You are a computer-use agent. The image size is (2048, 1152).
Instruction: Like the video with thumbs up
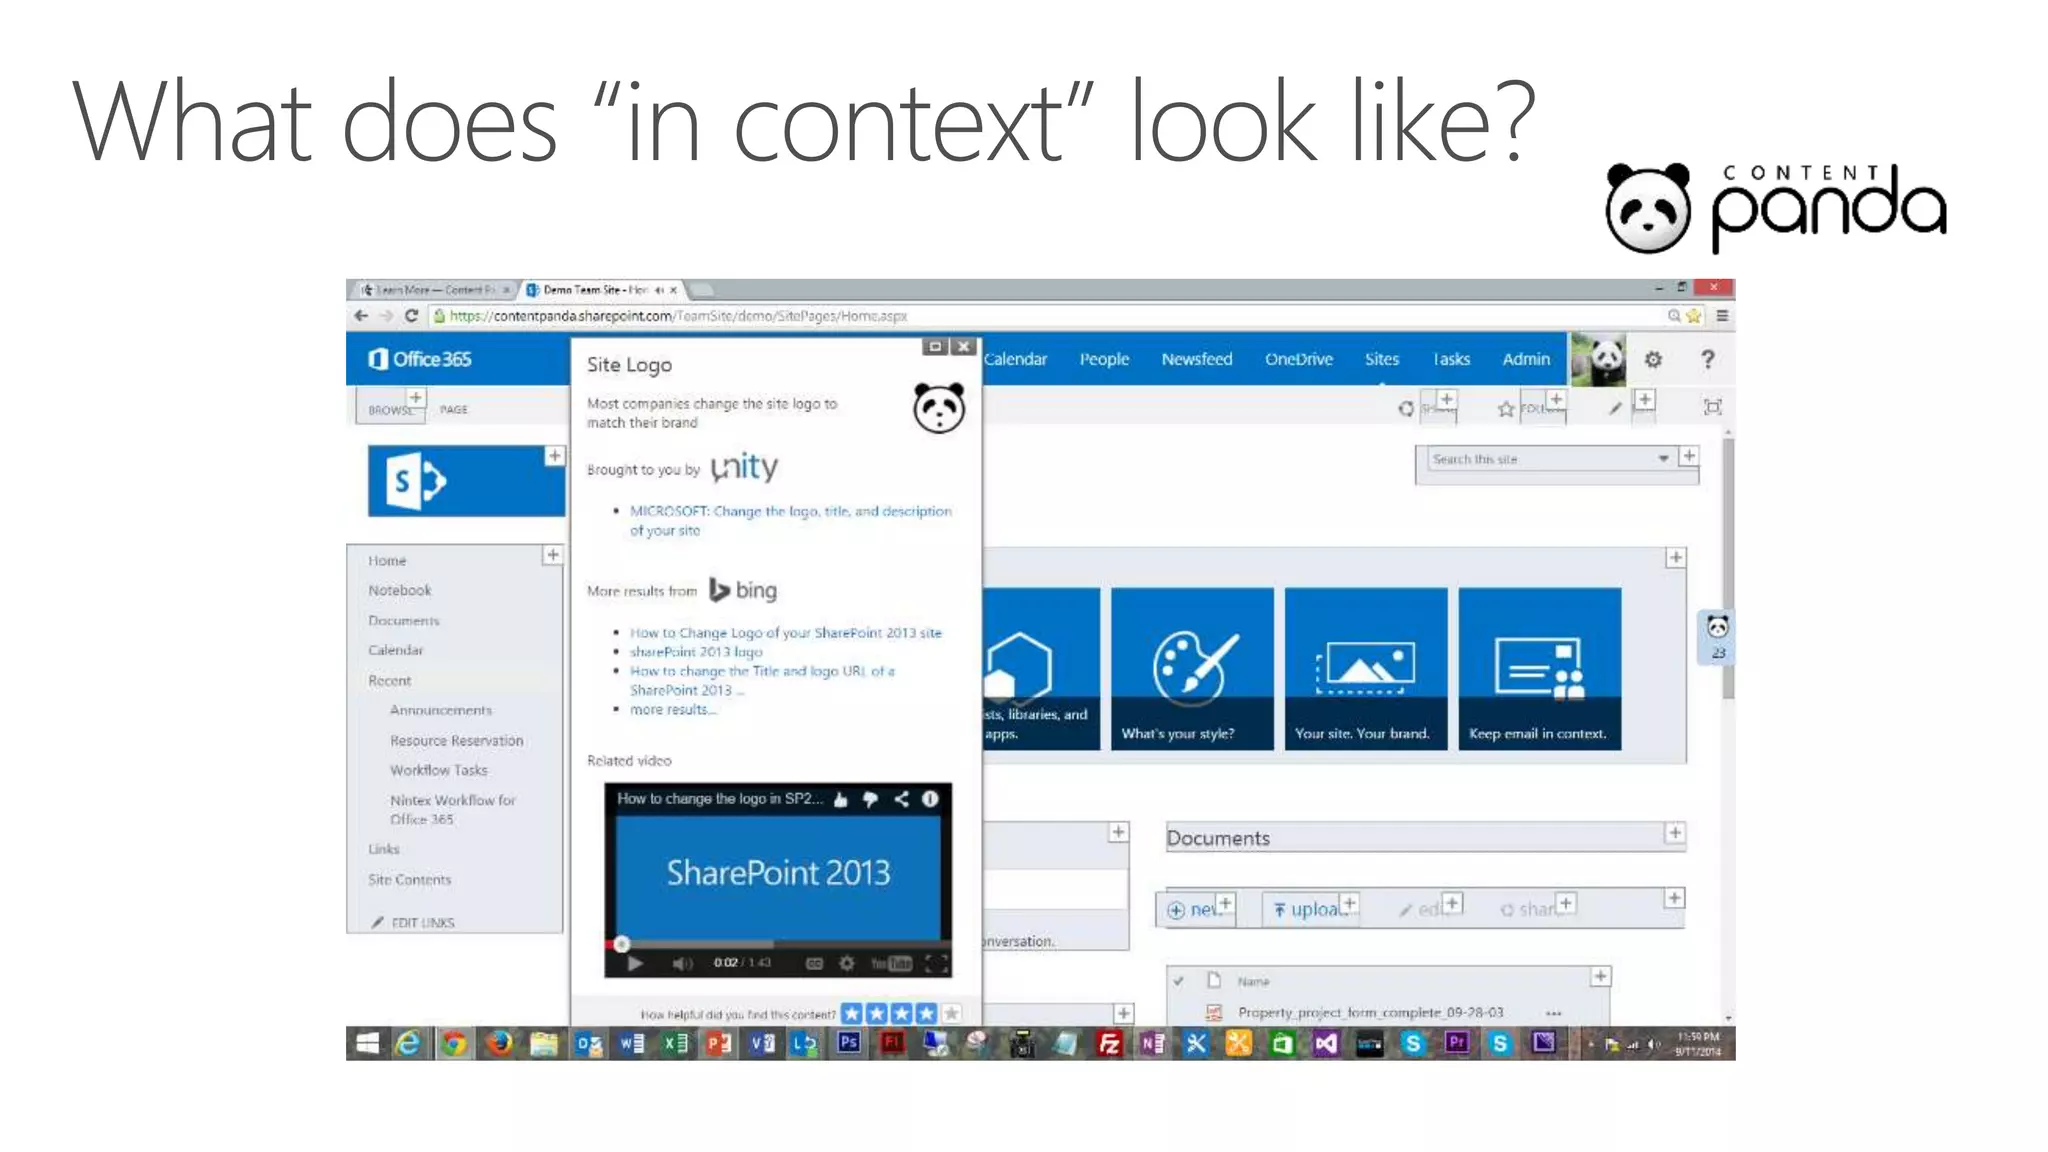point(841,799)
